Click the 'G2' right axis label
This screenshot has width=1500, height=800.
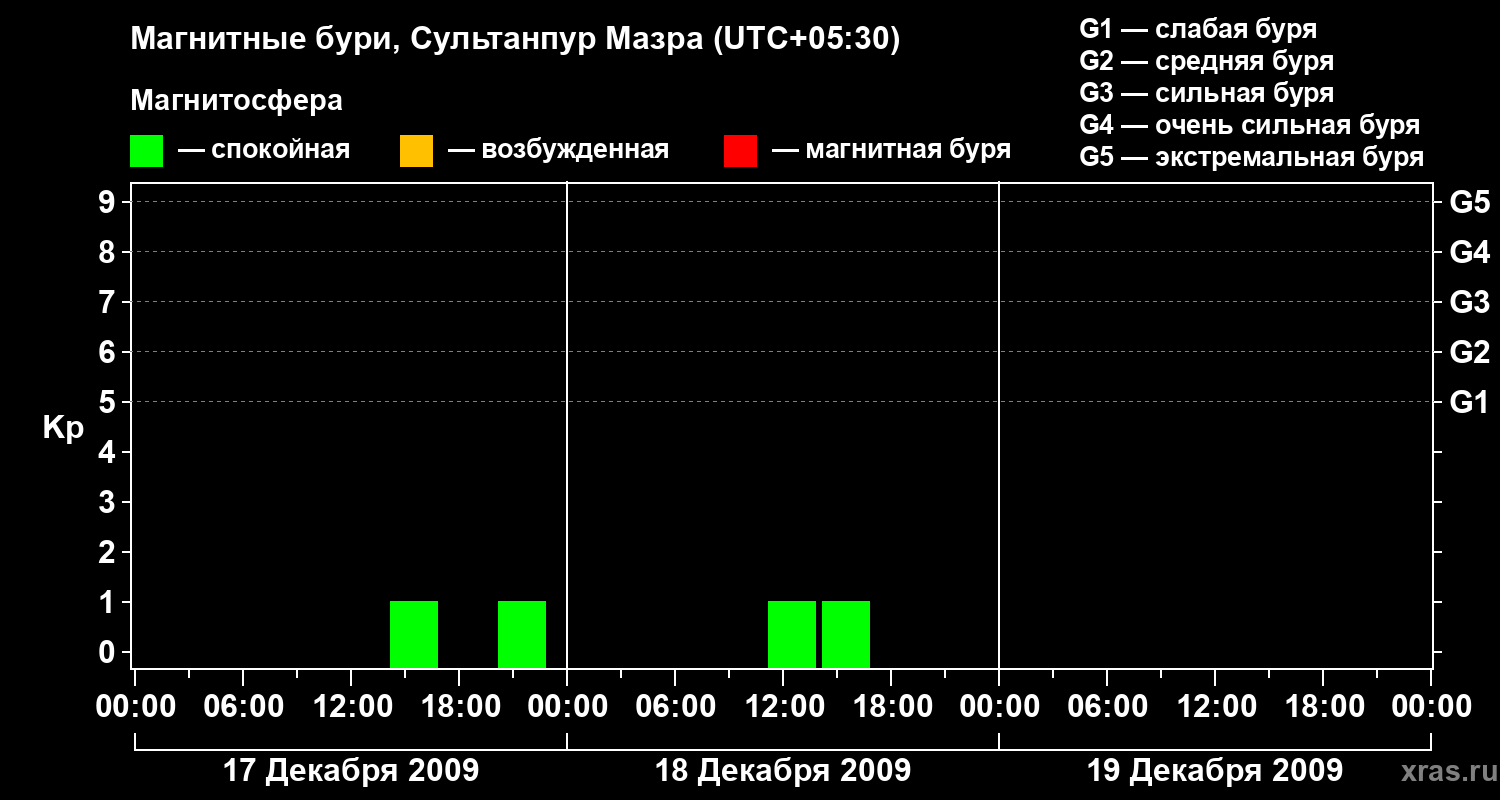pyautogui.click(x=1470, y=353)
